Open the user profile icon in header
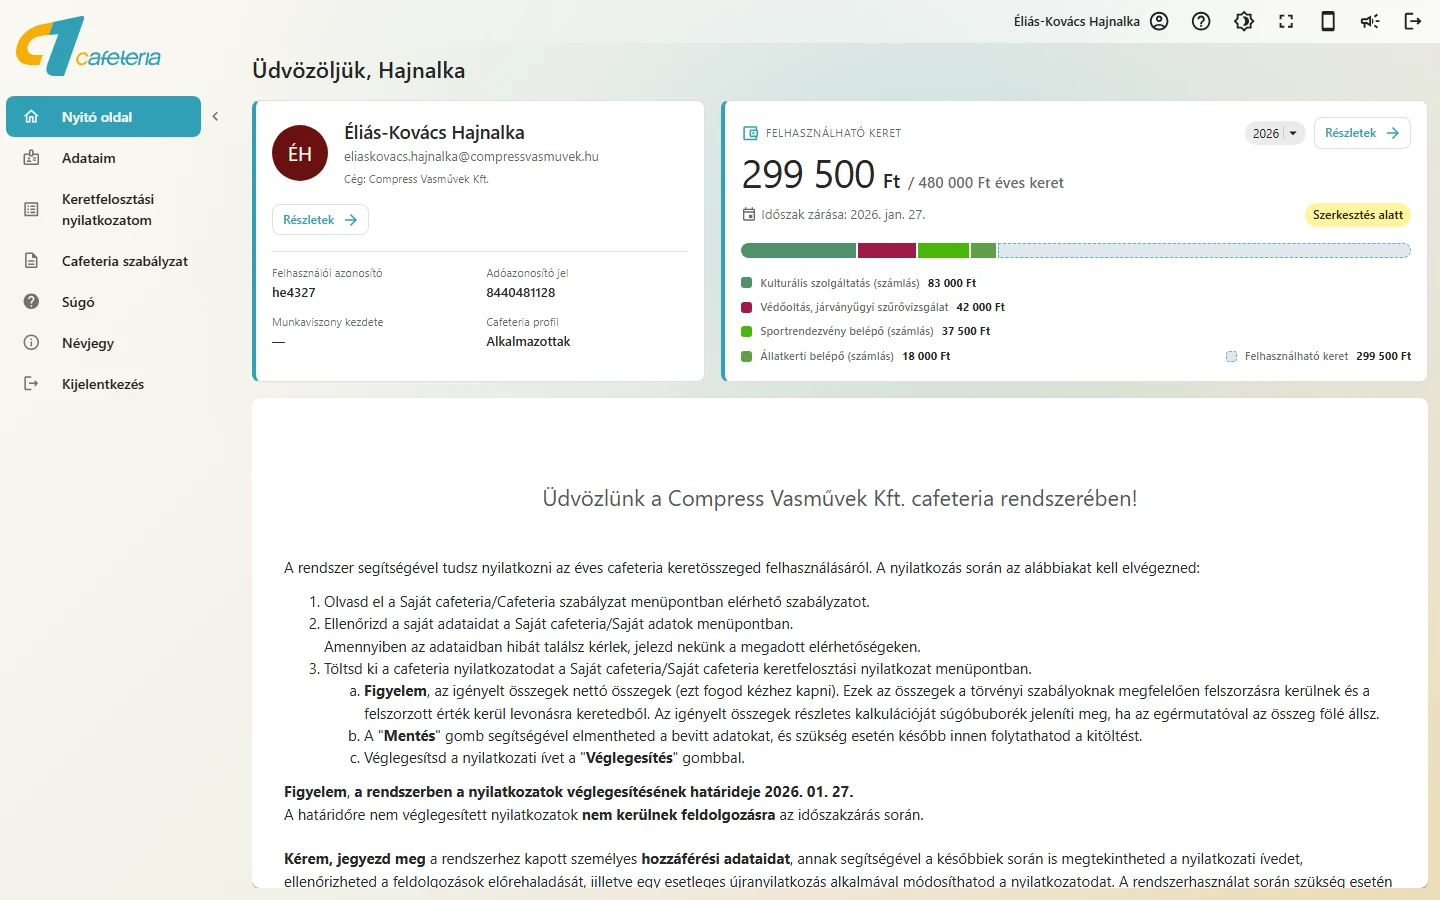Screen dimensions: 1440x900 point(1159,21)
